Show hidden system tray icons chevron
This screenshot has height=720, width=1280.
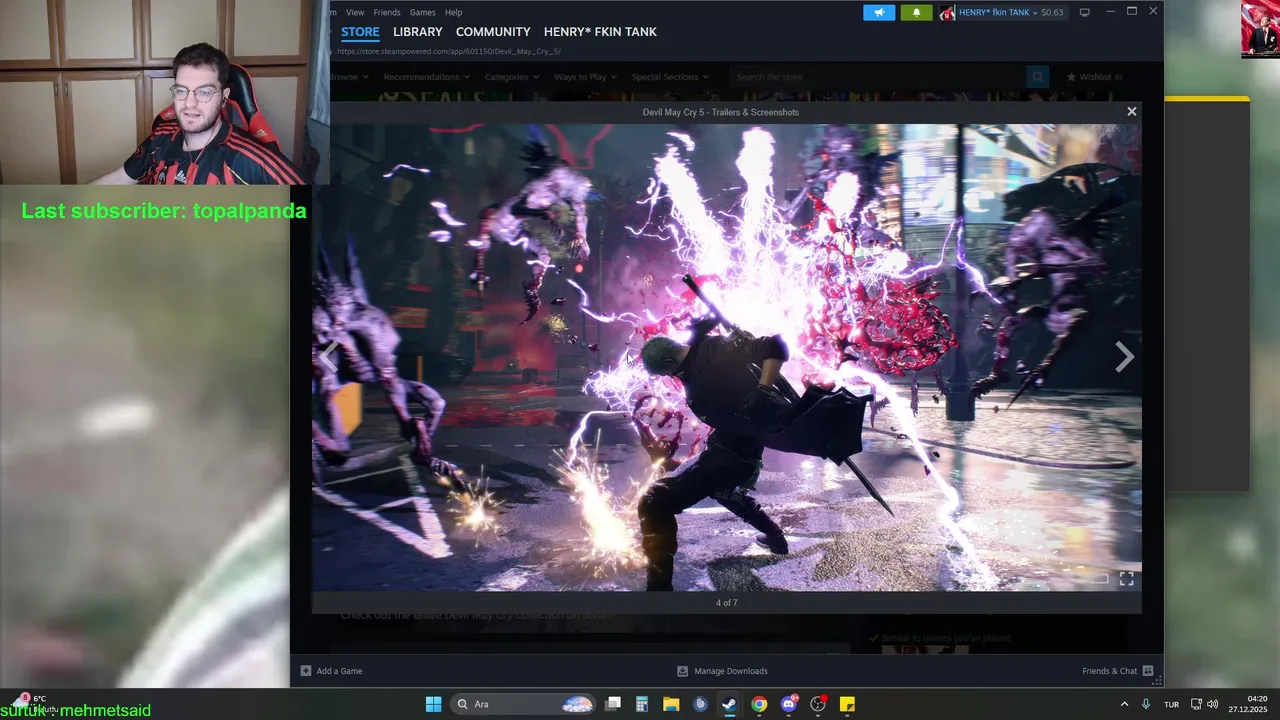(1124, 704)
